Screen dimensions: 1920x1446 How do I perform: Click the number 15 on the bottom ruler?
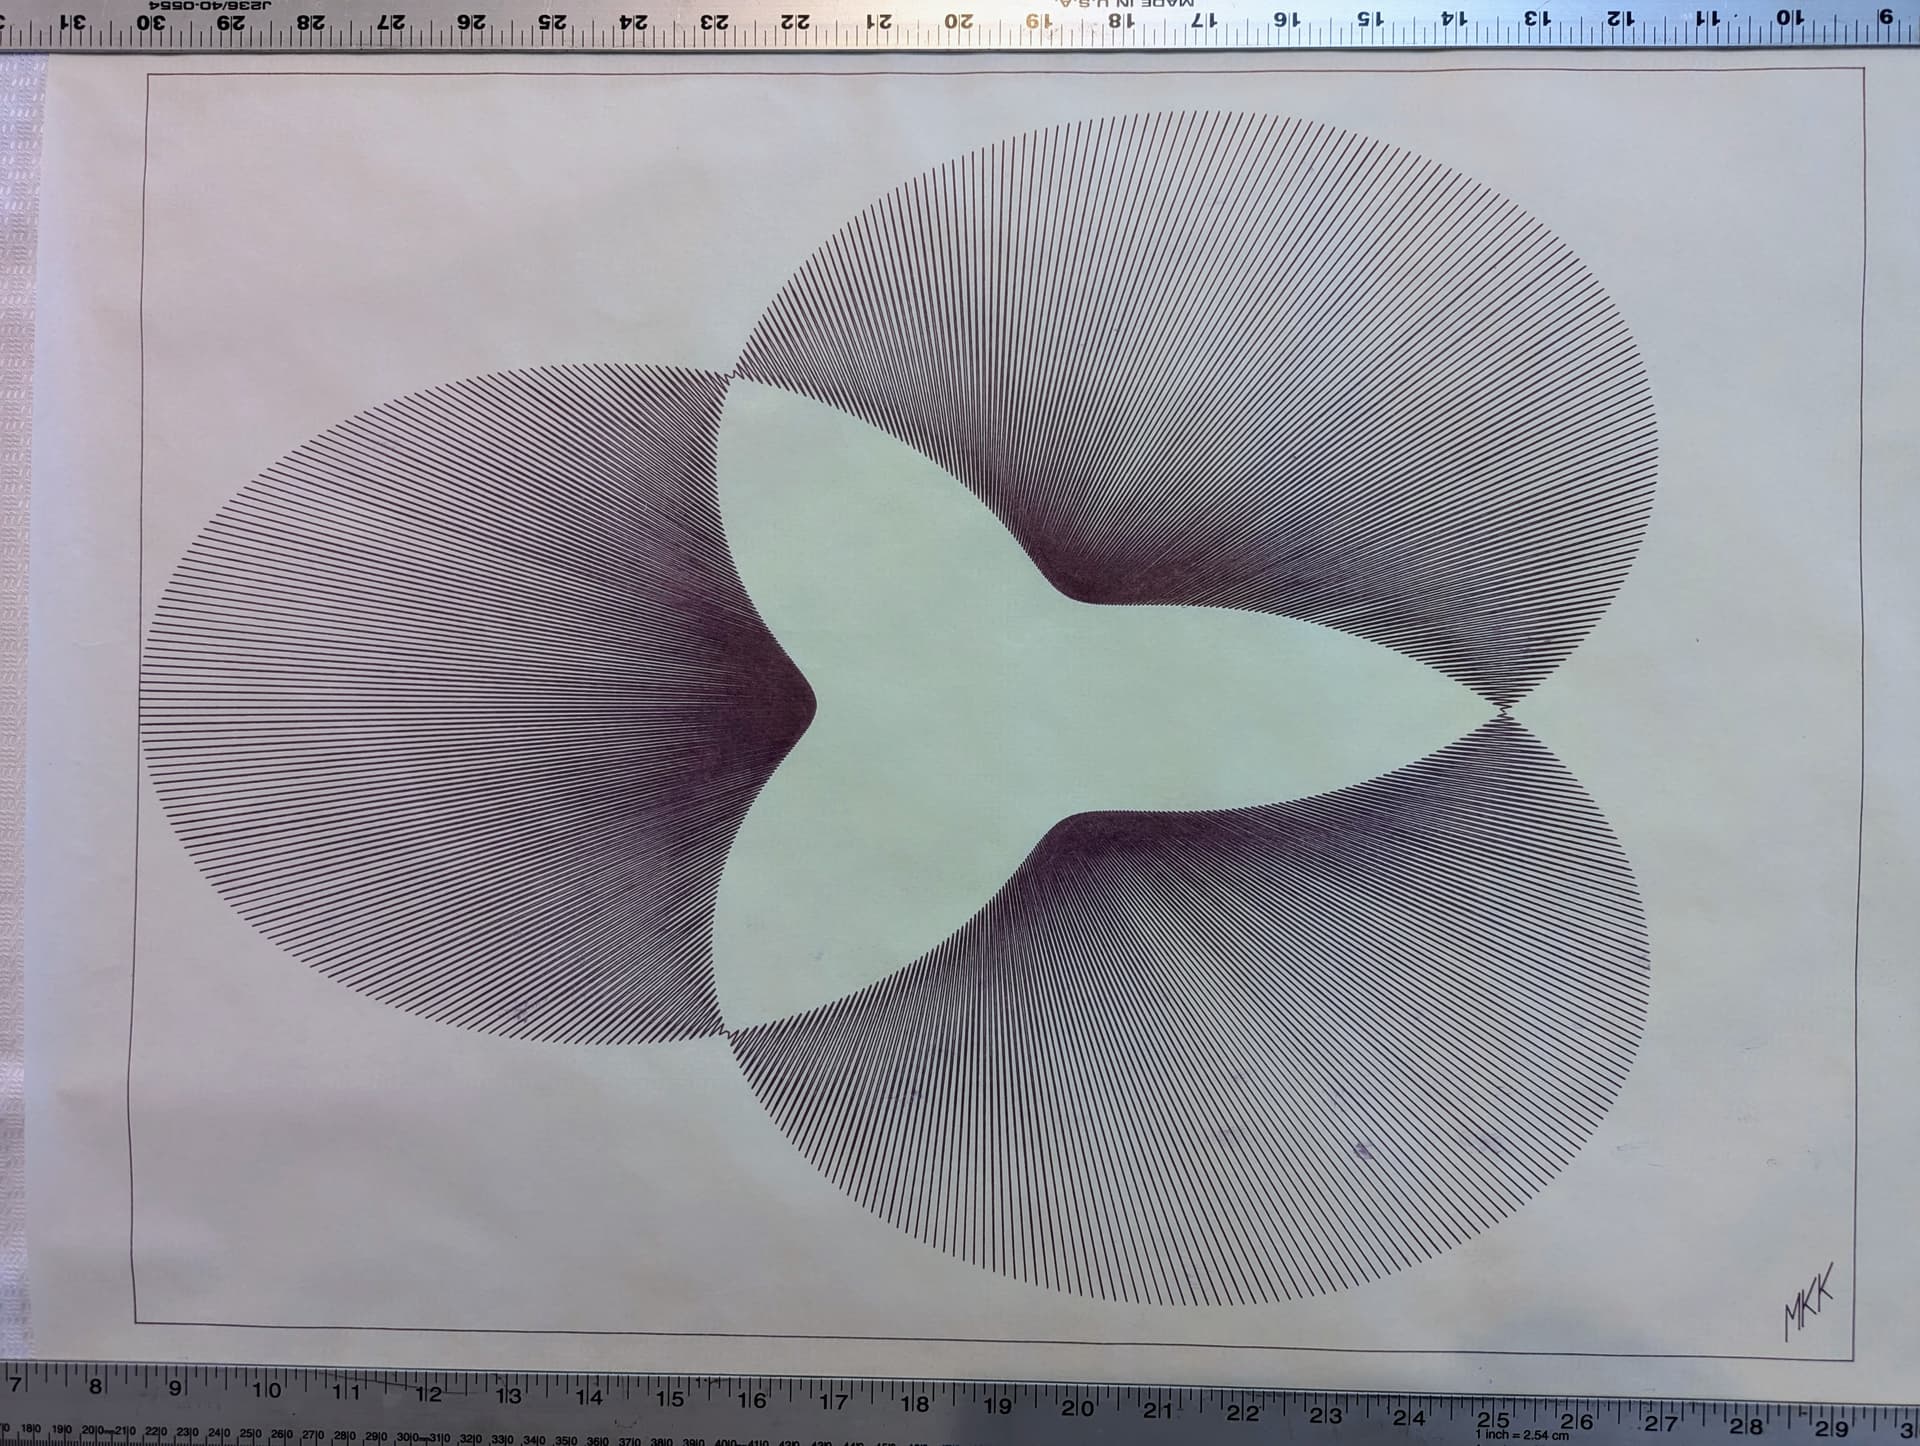click(x=671, y=1399)
